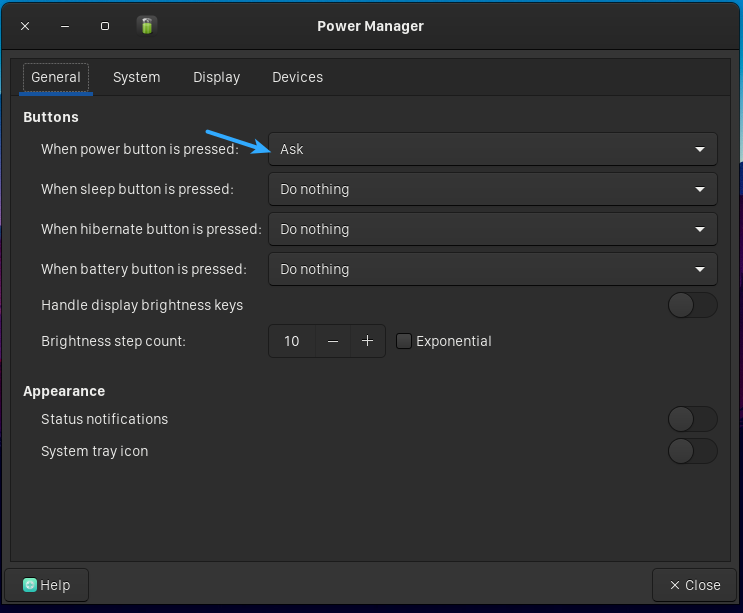This screenshot has height=613, width=743.
Task: Open the battery button action dropdown
Action: (x=493, y=269)
